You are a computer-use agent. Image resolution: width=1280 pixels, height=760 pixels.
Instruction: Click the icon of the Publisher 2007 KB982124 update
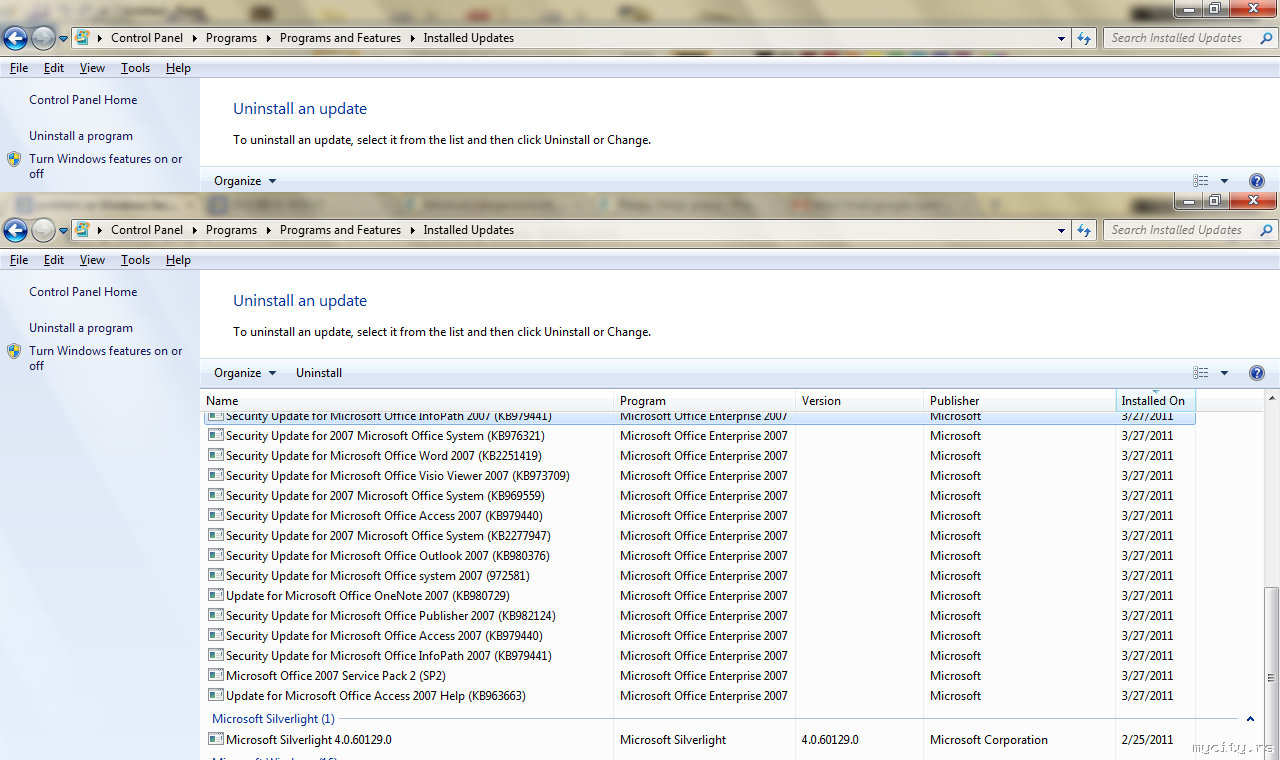[x=215, y=616]
